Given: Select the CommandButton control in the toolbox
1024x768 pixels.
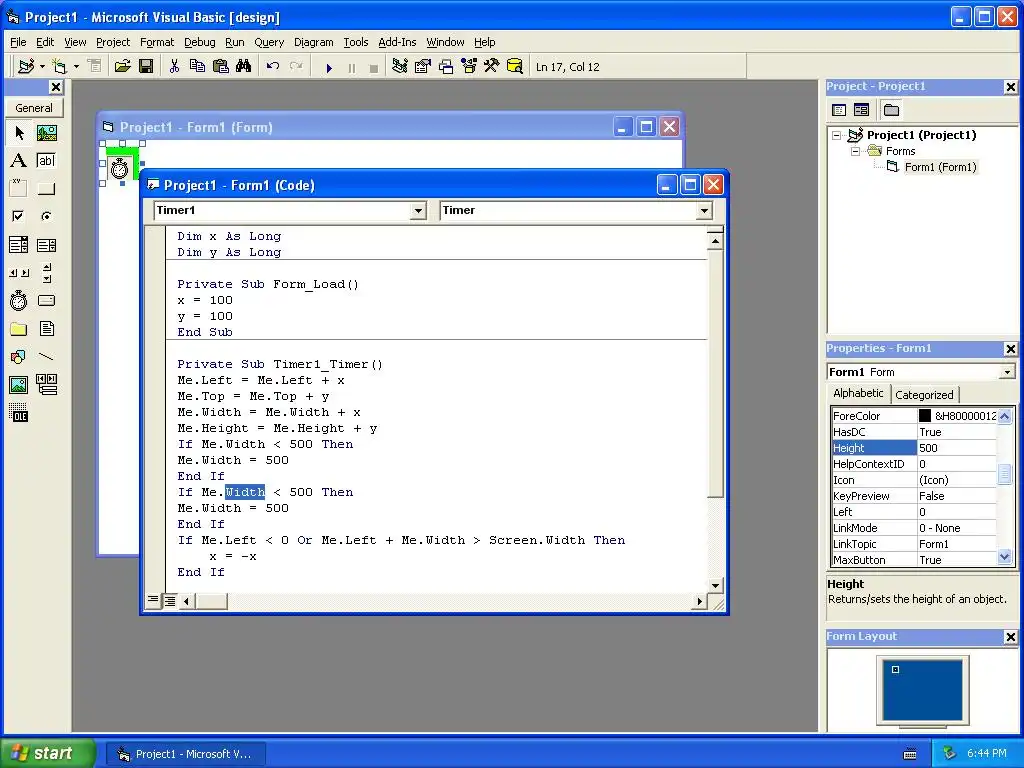Looking at the screenshot, I should point(46,189).
